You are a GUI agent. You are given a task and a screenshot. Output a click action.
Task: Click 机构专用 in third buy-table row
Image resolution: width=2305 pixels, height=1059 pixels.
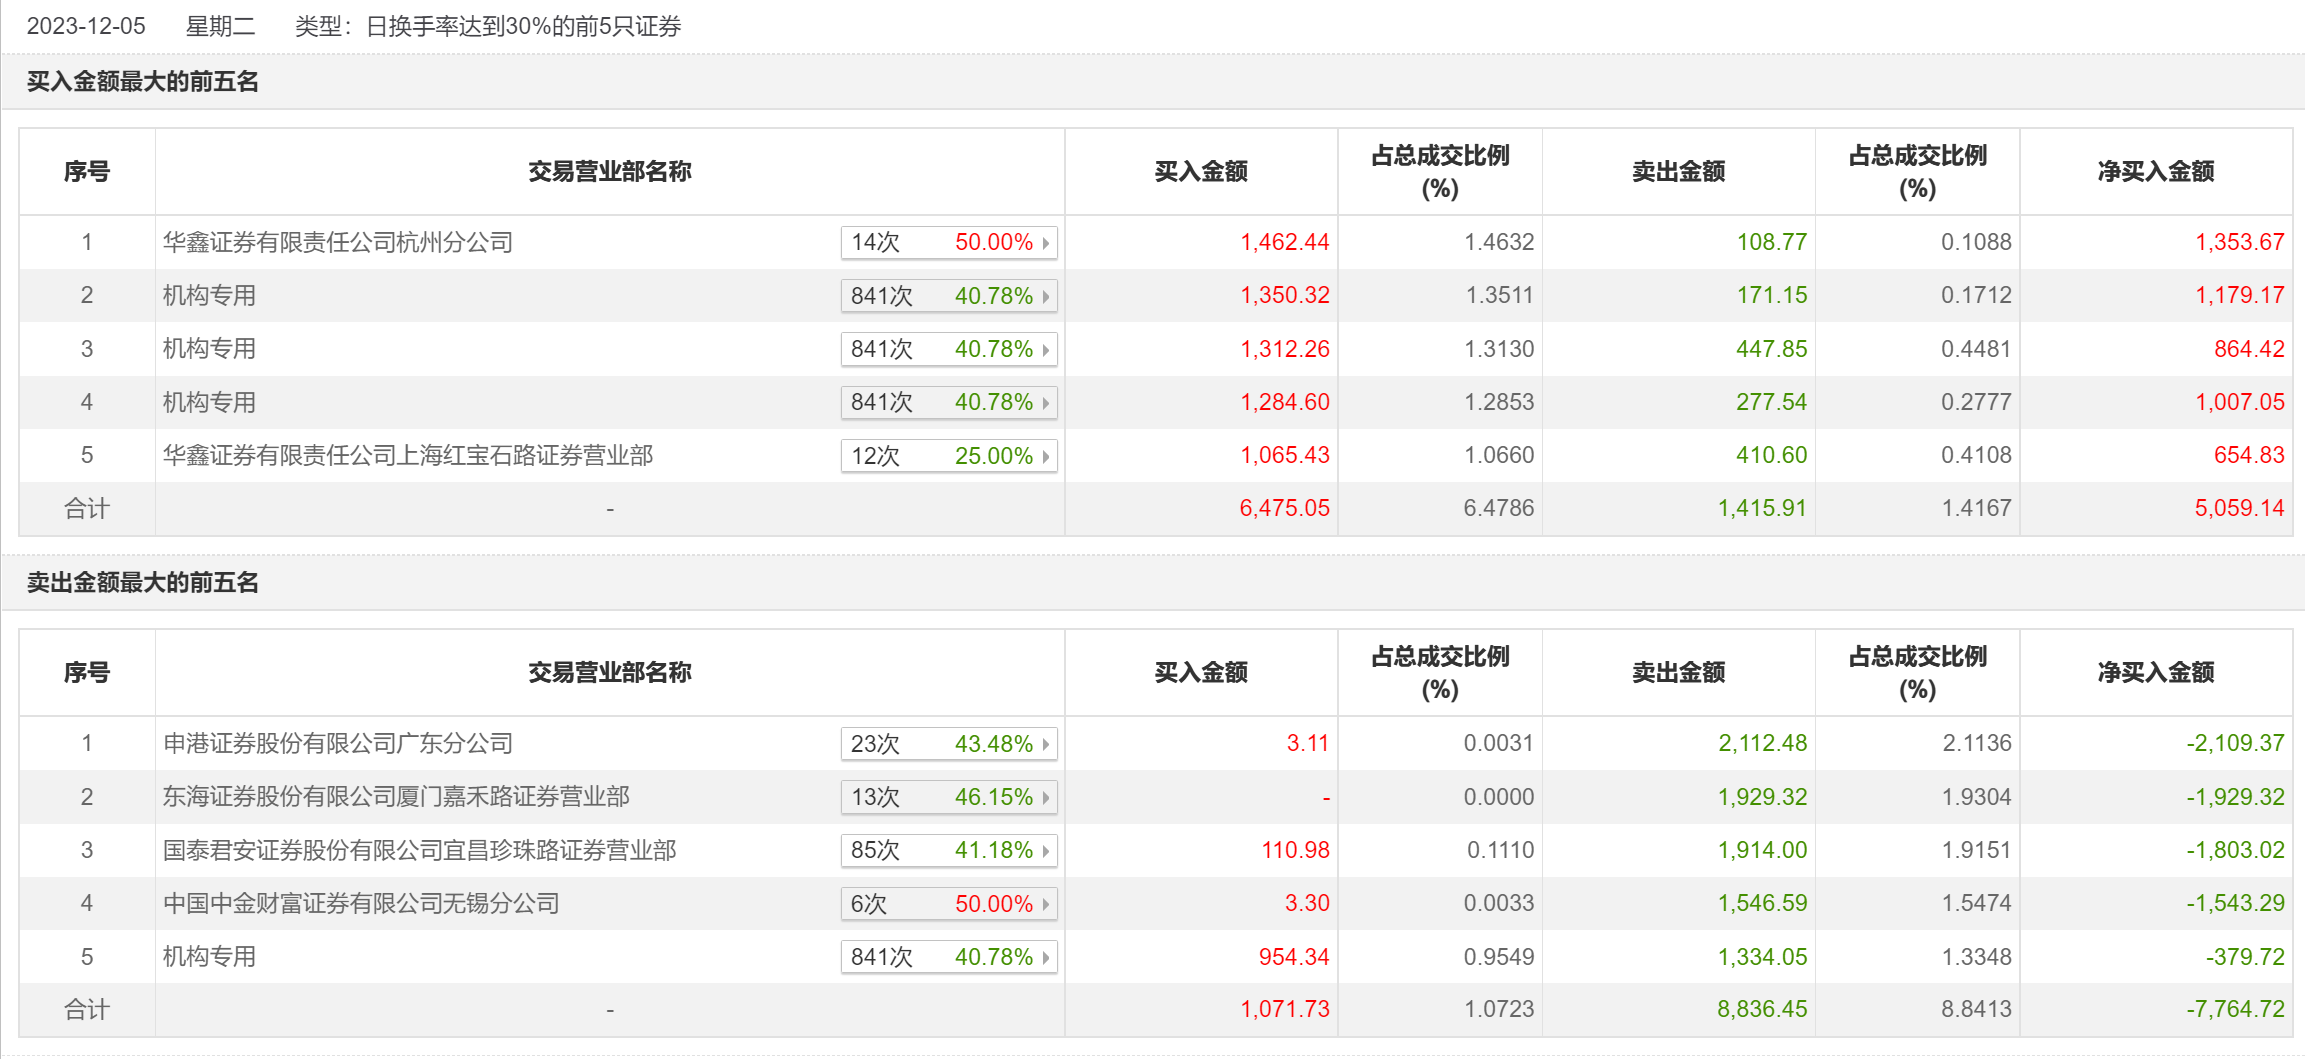coord(209,349)
